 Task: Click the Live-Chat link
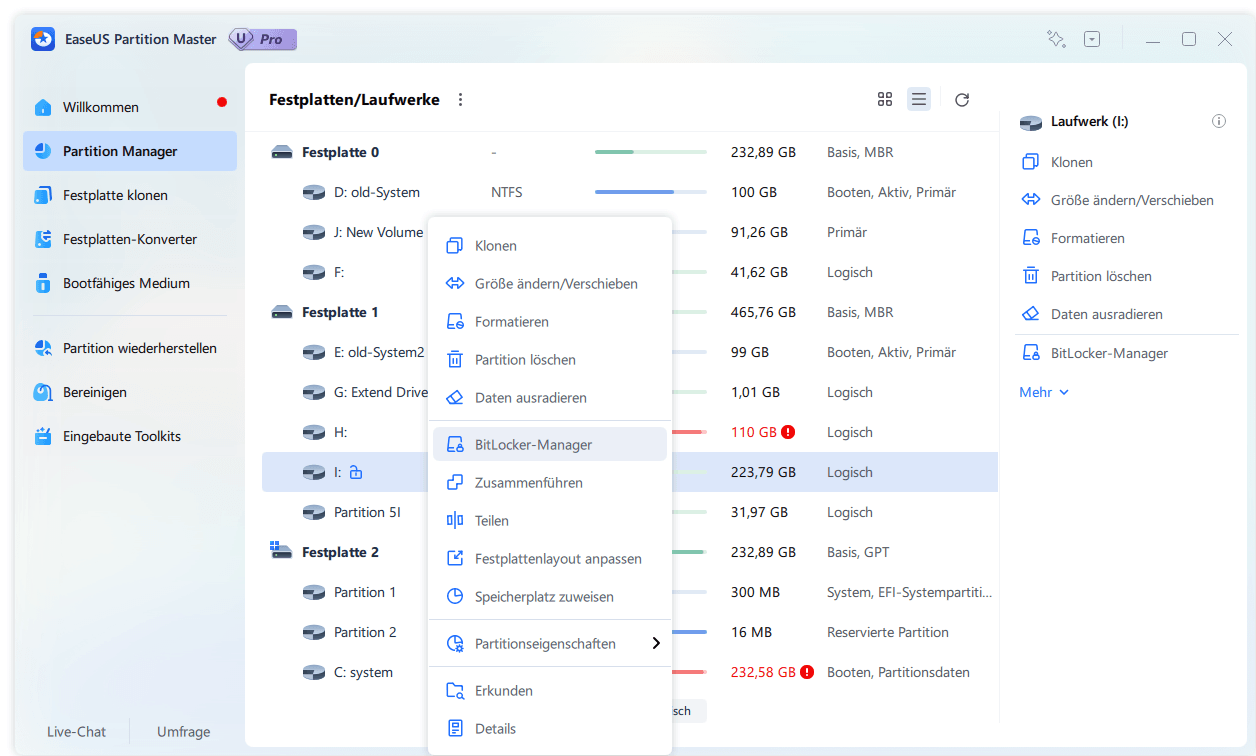[76, 731]
